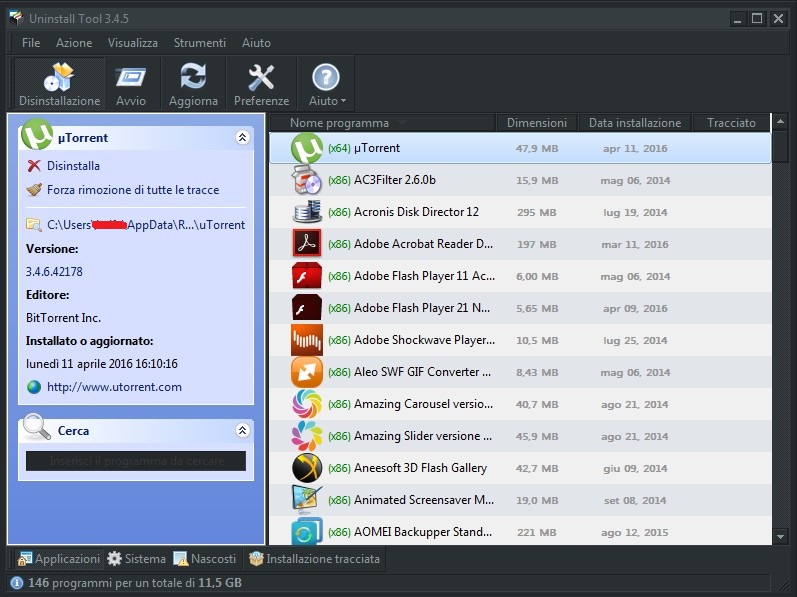
Task: Select Adobe Flash Player 21 icon
Action: [x=306, y=308]
